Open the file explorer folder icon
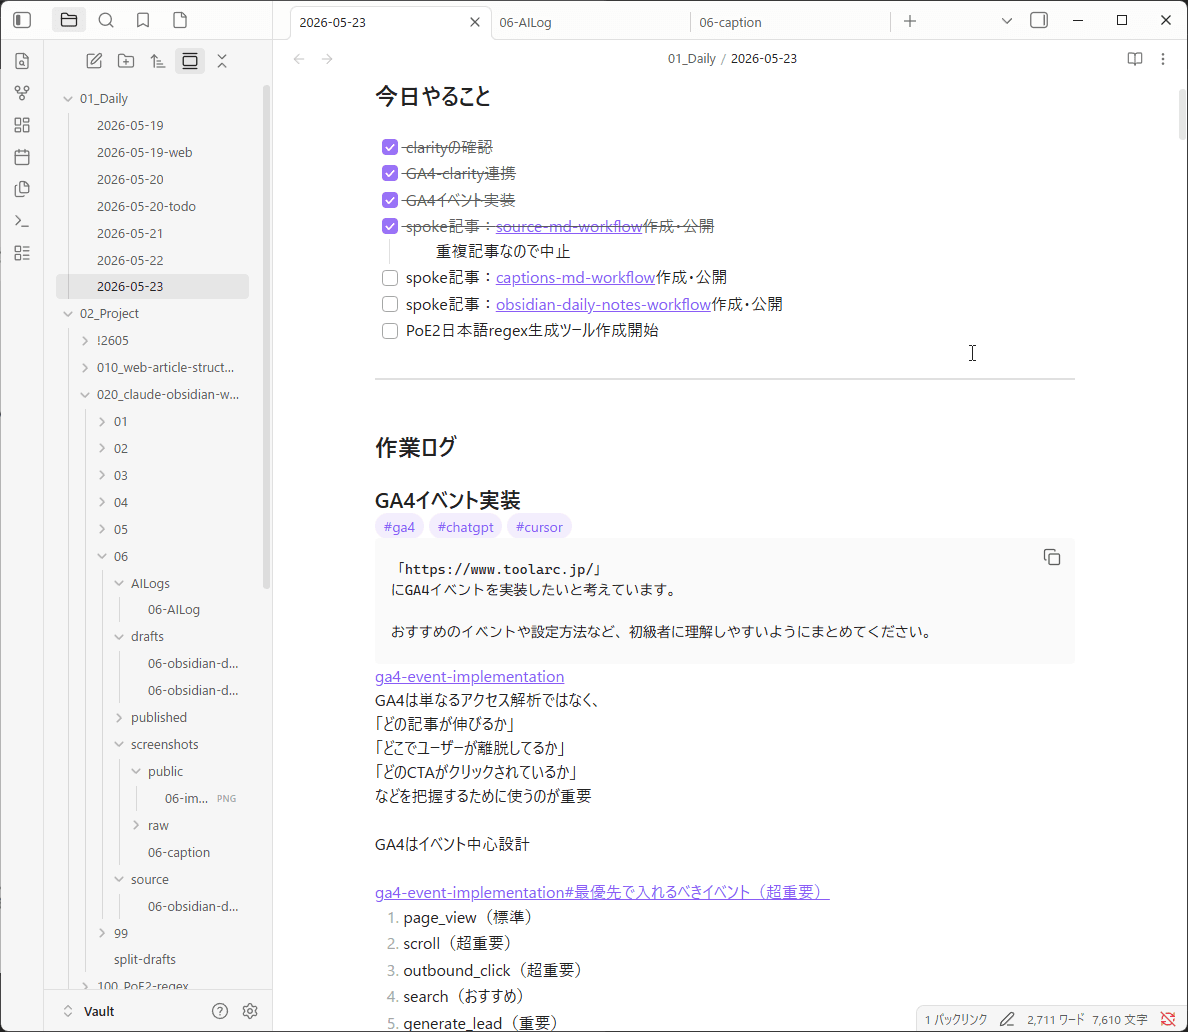Screen dimensions: 1188x1032 (x=69, y=20)
